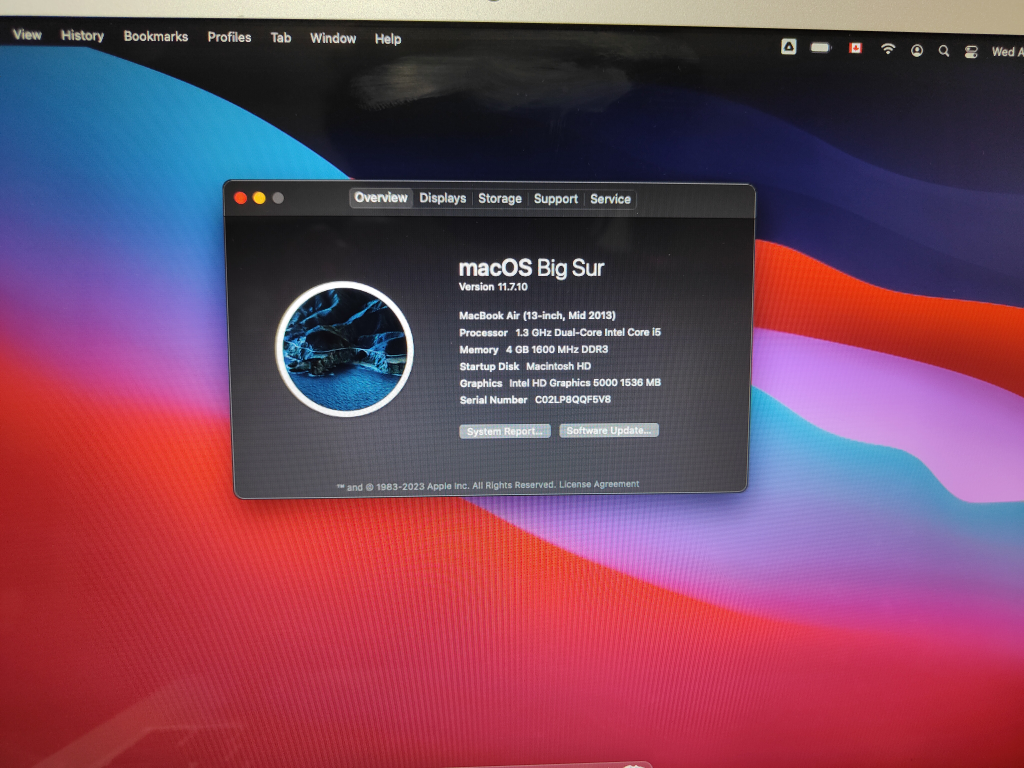Minimize the About This Mac window
The height and width of the screenshot is (768, 1024).
click(259, 198)
